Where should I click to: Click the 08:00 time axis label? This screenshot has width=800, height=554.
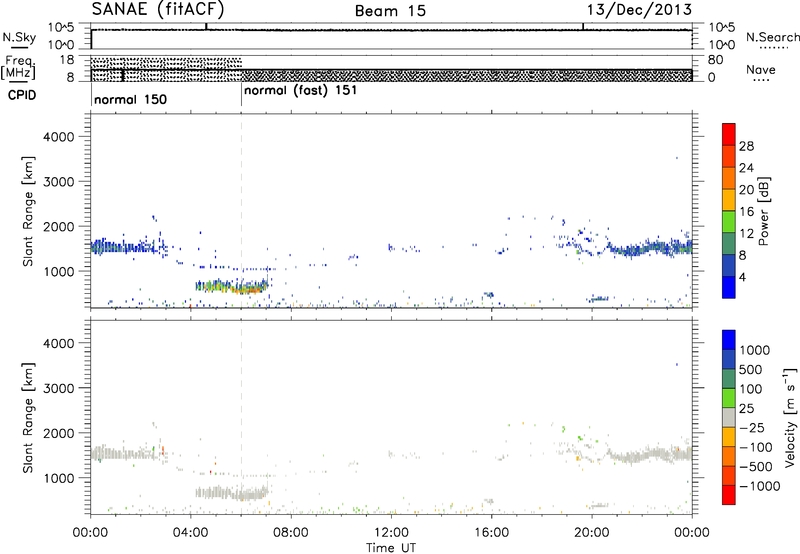point(291,533)
